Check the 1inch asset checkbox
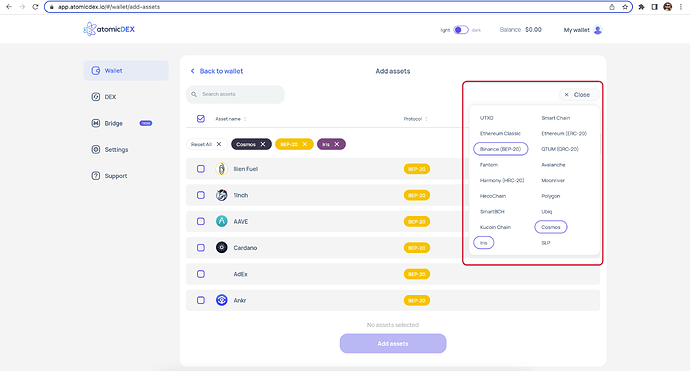This screenshot has height=371, width=690. 201,195
